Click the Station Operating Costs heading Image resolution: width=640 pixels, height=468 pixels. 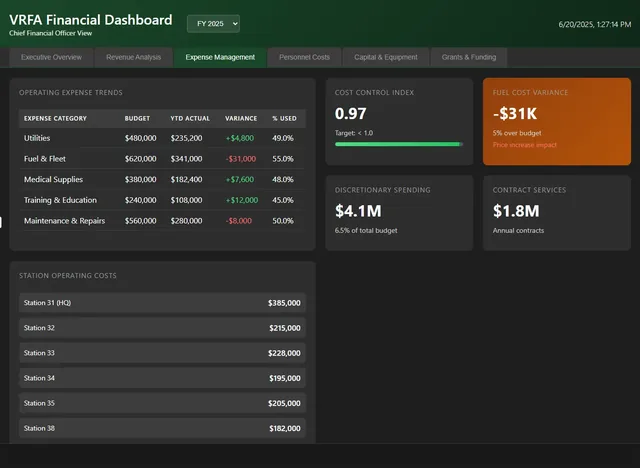pyautogui.click(x=68, y=276)
